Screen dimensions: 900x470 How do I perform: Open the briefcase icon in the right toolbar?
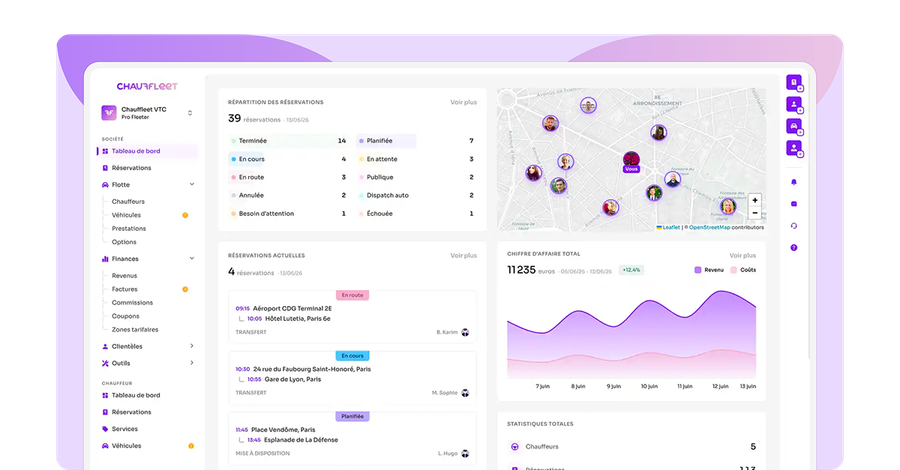click(x=794, y=204)
